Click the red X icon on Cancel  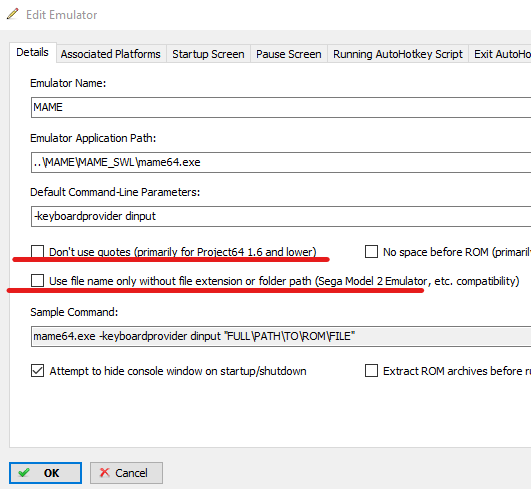pos(105,472)
